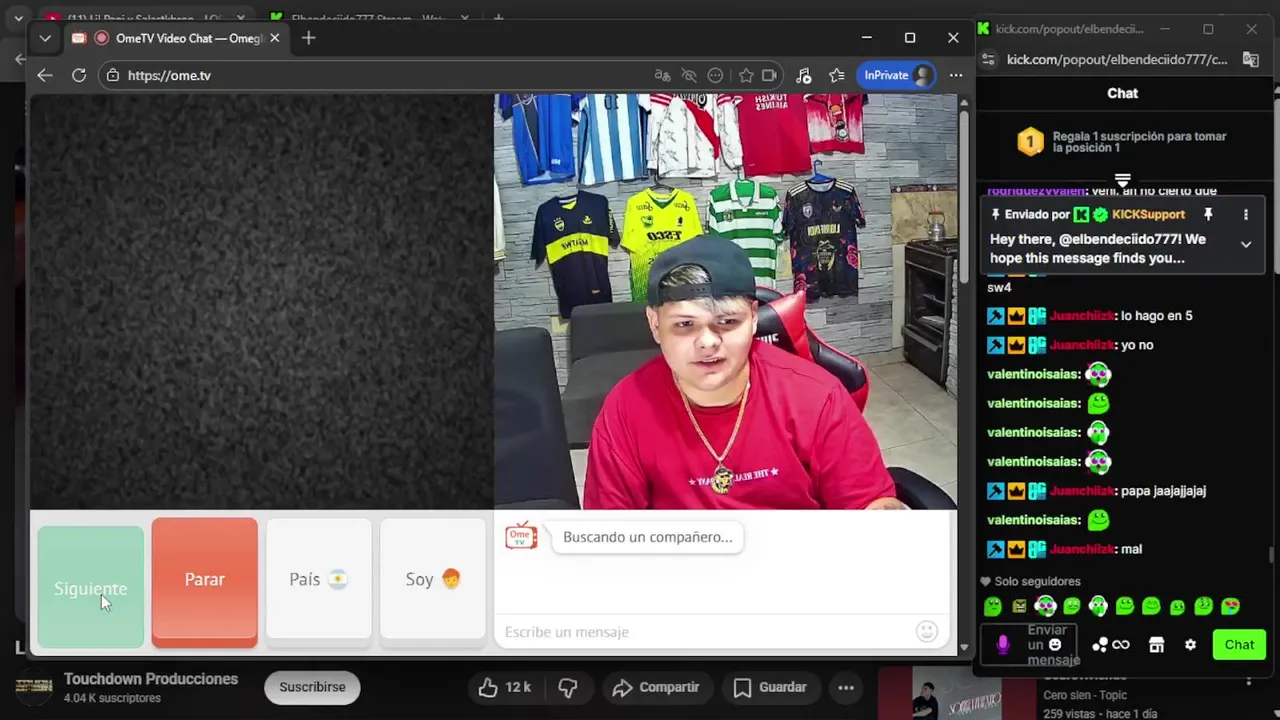Open the Kick chat emote picker smiley
Screen dimensions: 1280x720
[1054, 645]
